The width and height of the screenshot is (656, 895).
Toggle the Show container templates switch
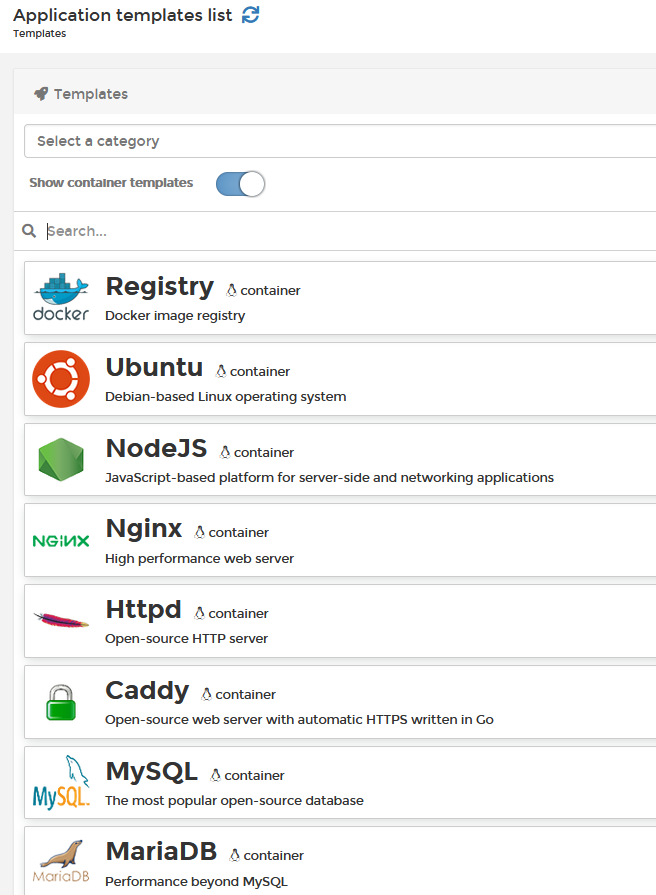(x=240, y=184)
